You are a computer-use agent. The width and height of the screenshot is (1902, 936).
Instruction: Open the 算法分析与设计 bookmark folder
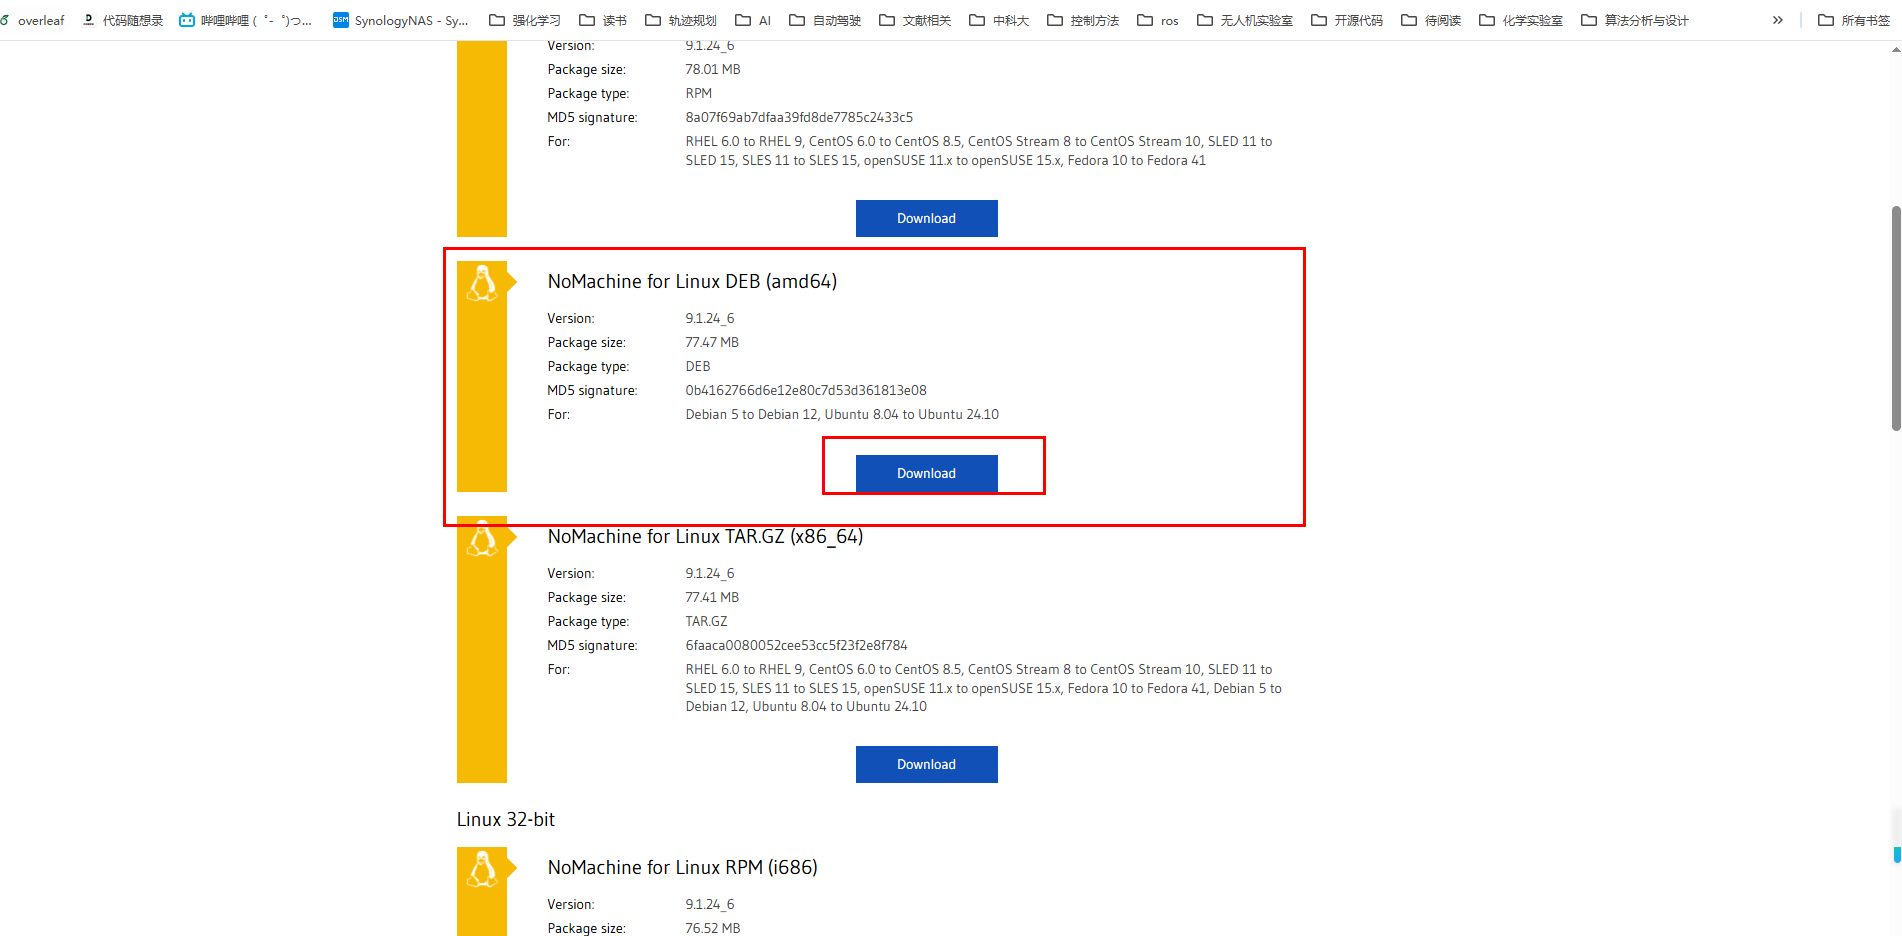point(1635,20)
